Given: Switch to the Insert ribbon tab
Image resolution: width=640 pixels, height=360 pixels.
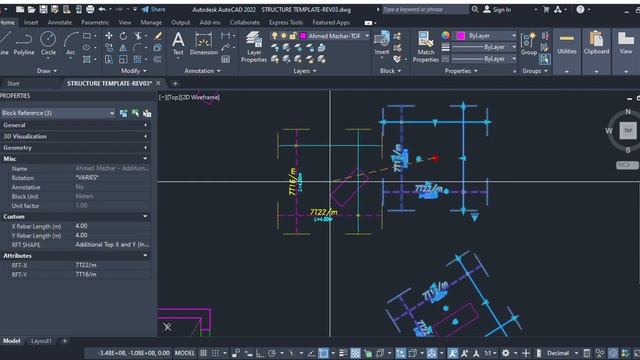Looking at the screenshot, I should [x=31, y=22].
